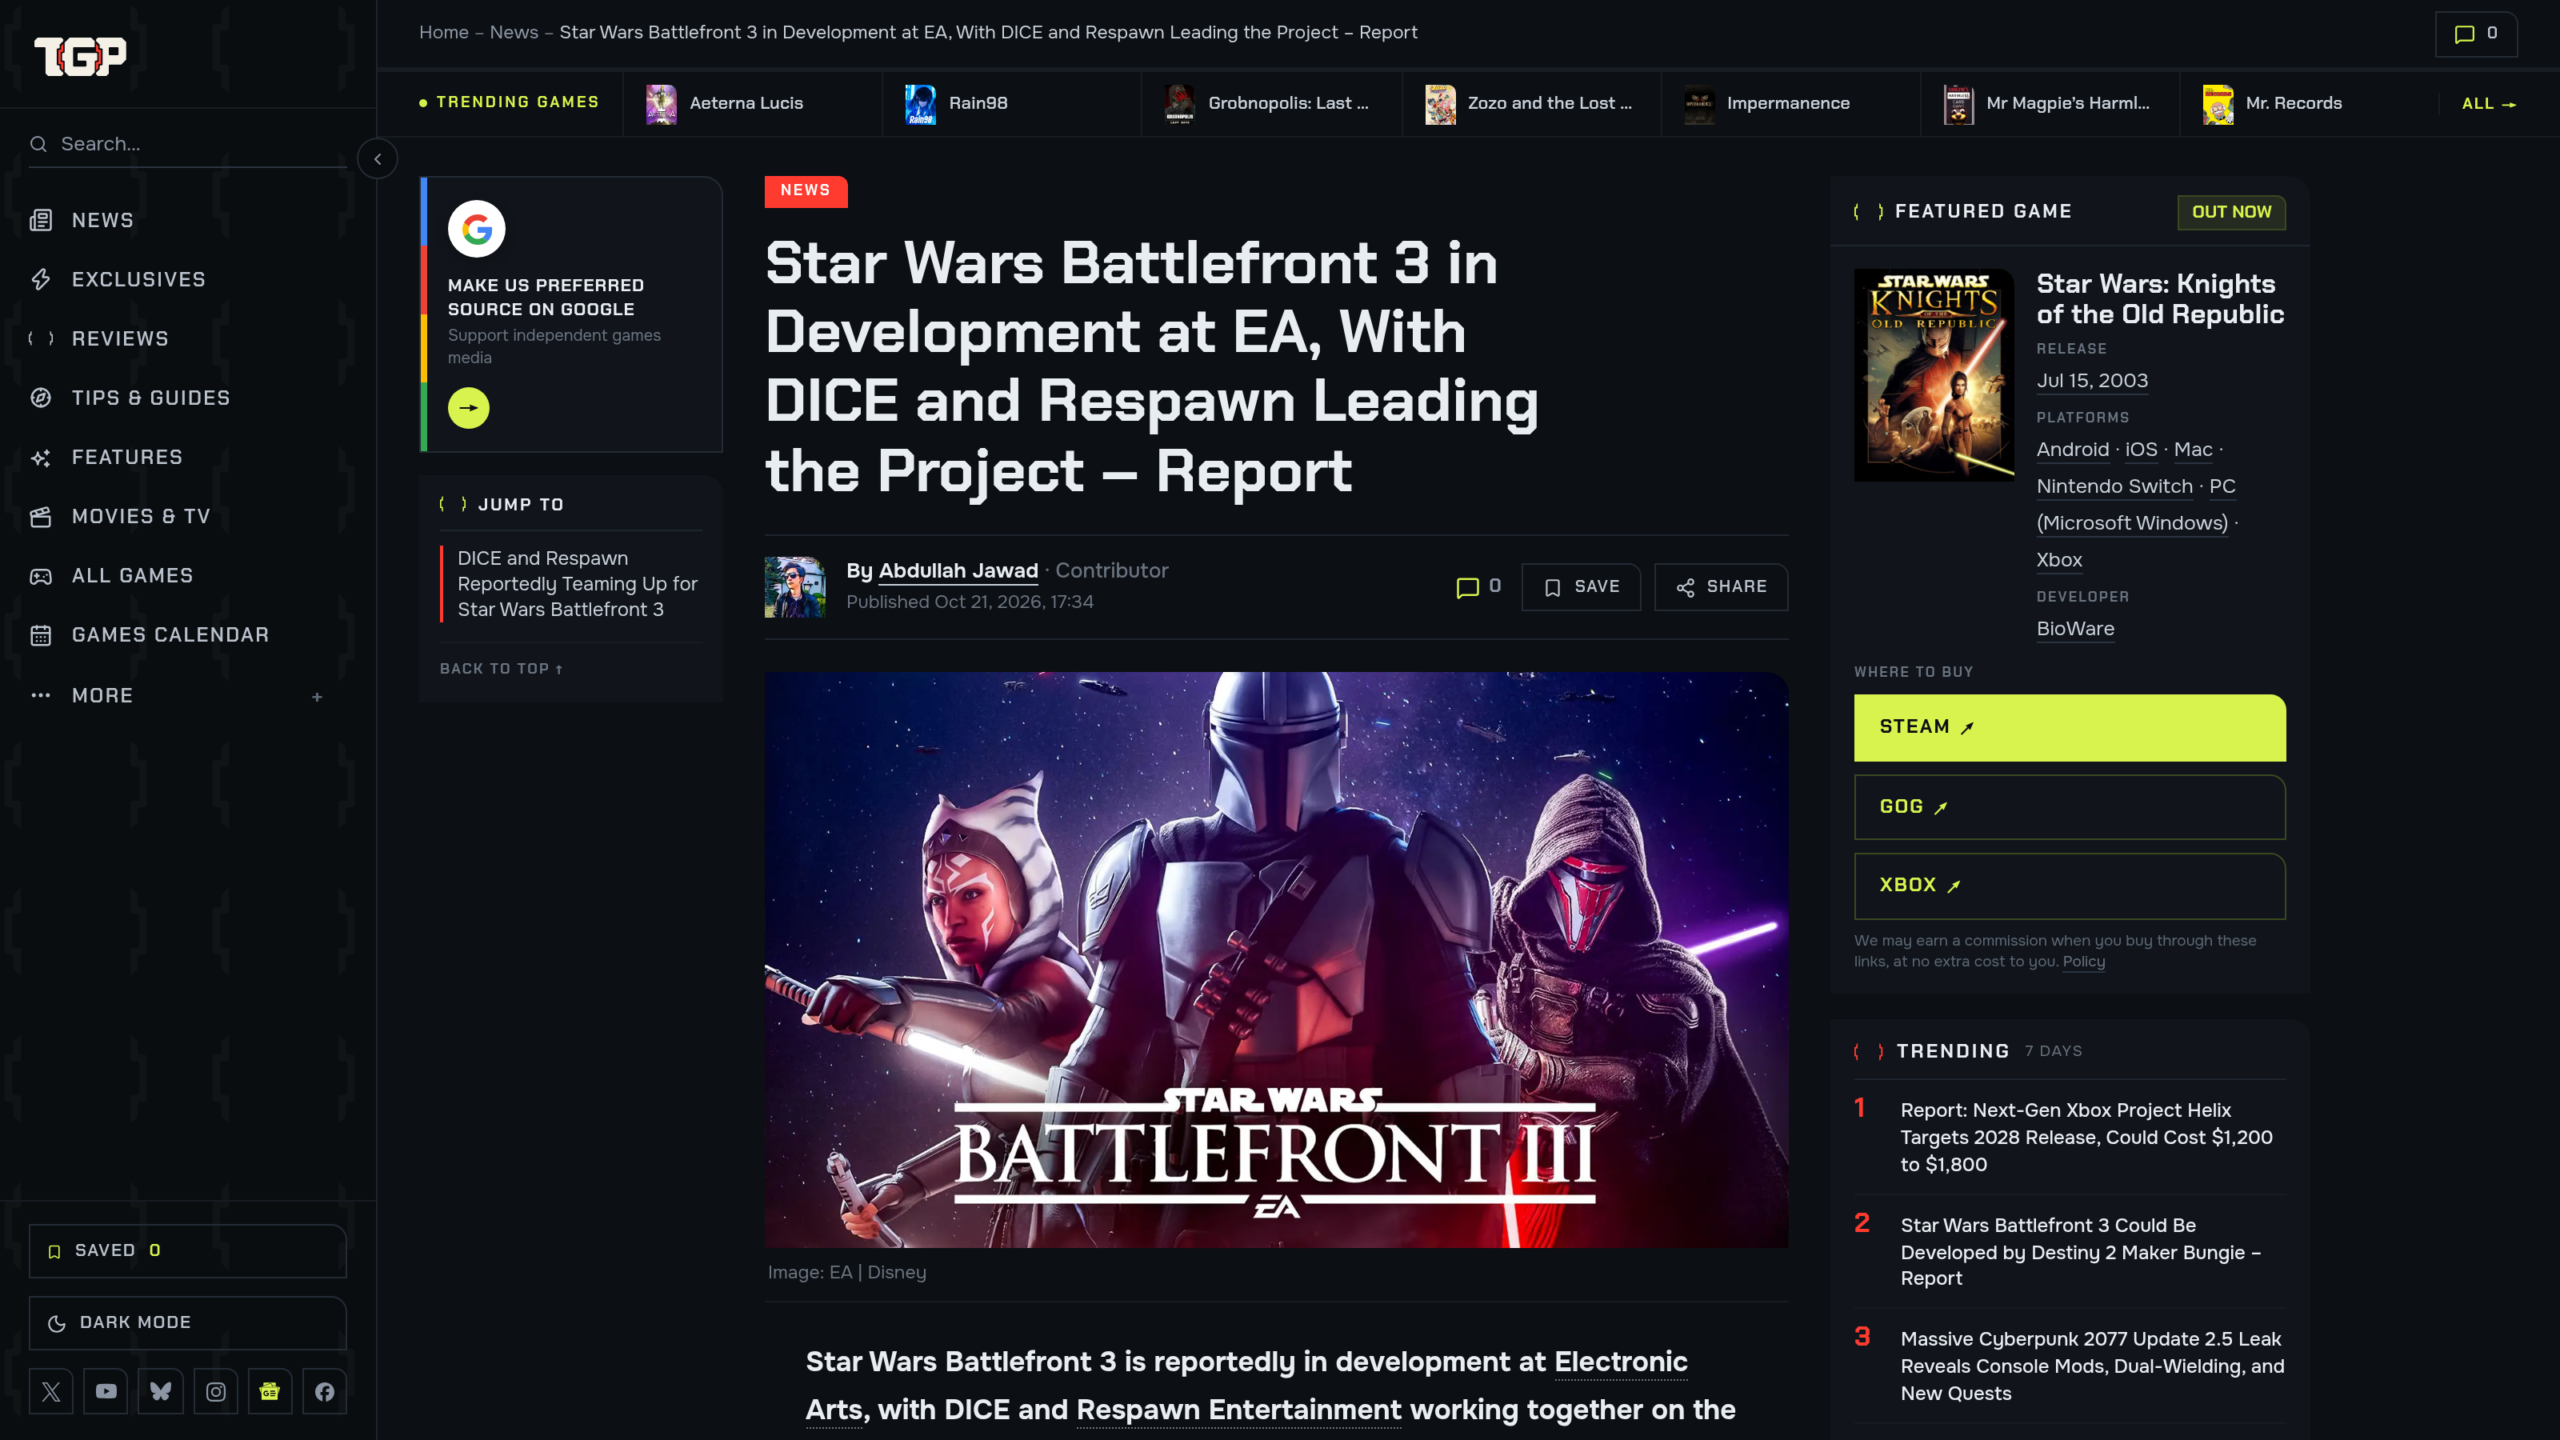Open trending article about Destiny 2 Maker Bungie

[2080, 1252]
